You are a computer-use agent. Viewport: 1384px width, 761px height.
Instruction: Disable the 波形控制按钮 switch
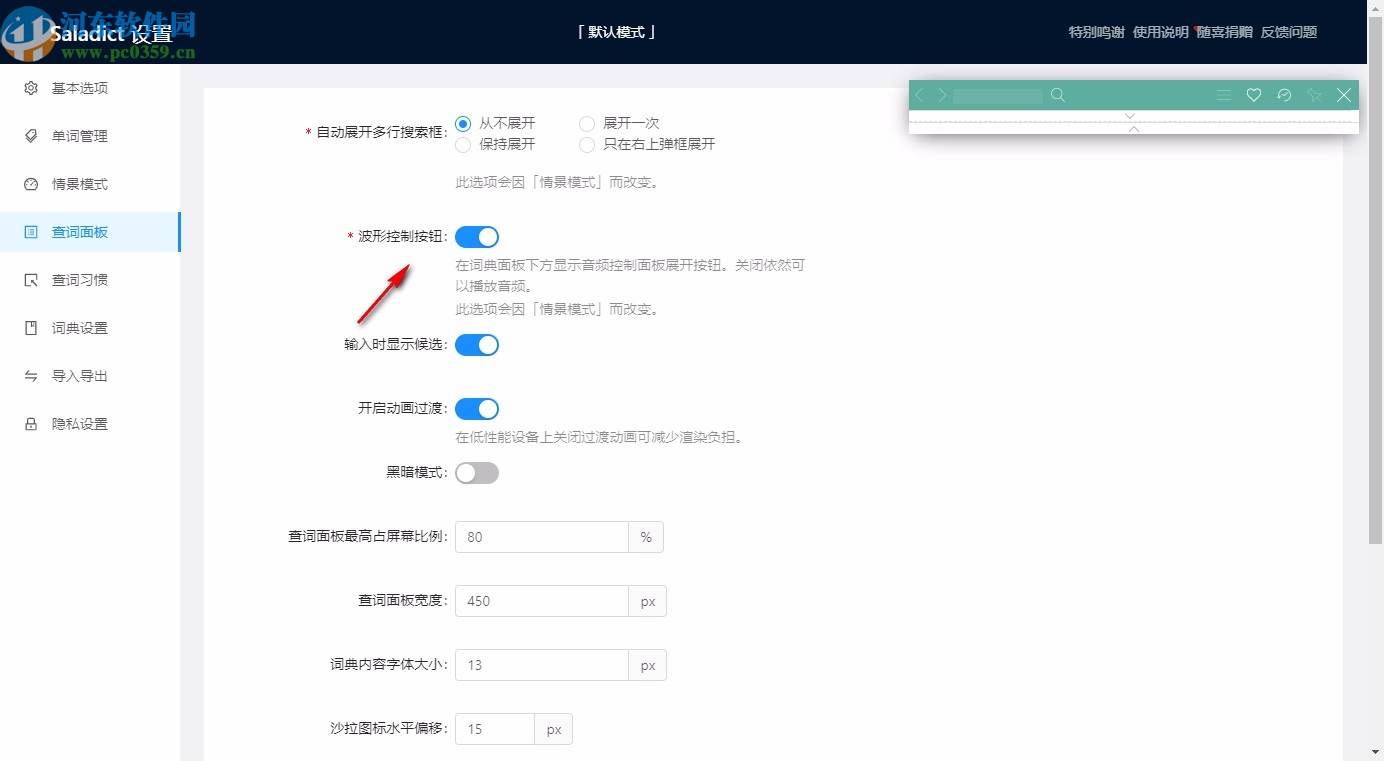[477, 236]
